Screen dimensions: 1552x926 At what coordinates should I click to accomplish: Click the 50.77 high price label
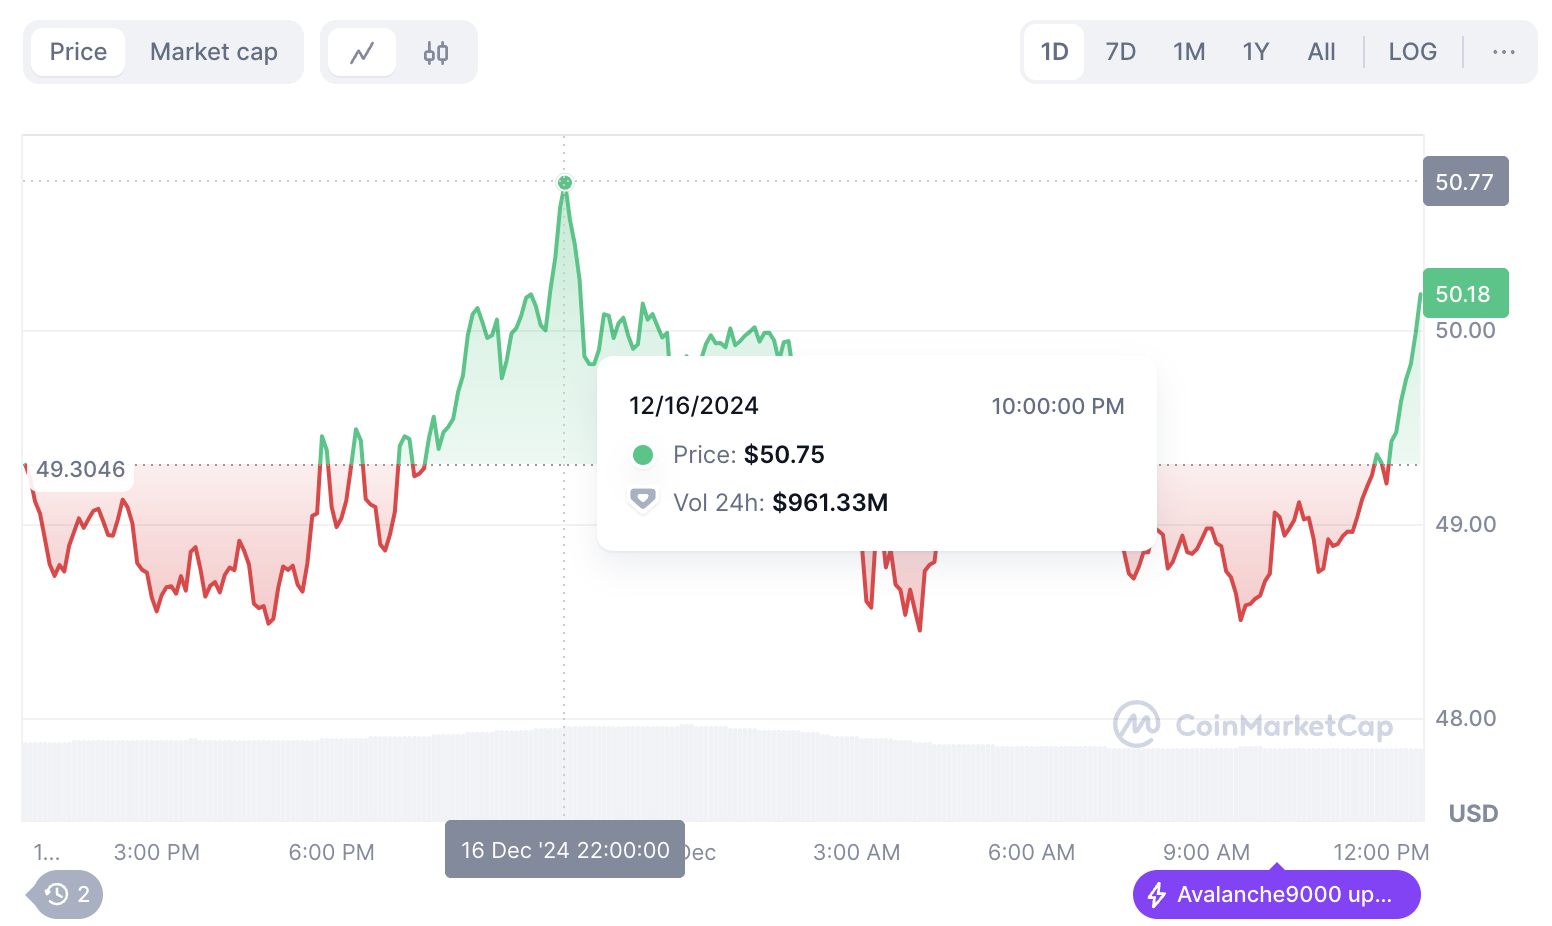(1464, 182)
